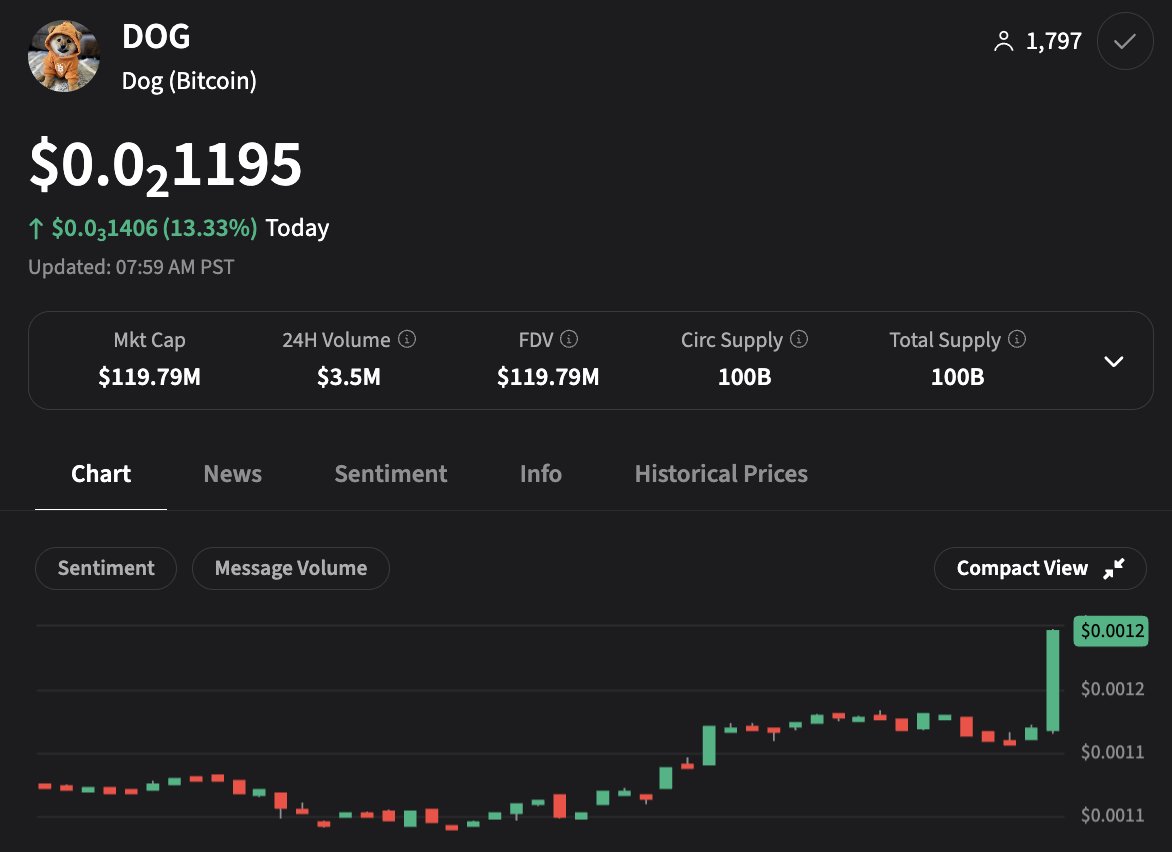
Task: Click the Total Supply 100B value
Action: point(957,377)
